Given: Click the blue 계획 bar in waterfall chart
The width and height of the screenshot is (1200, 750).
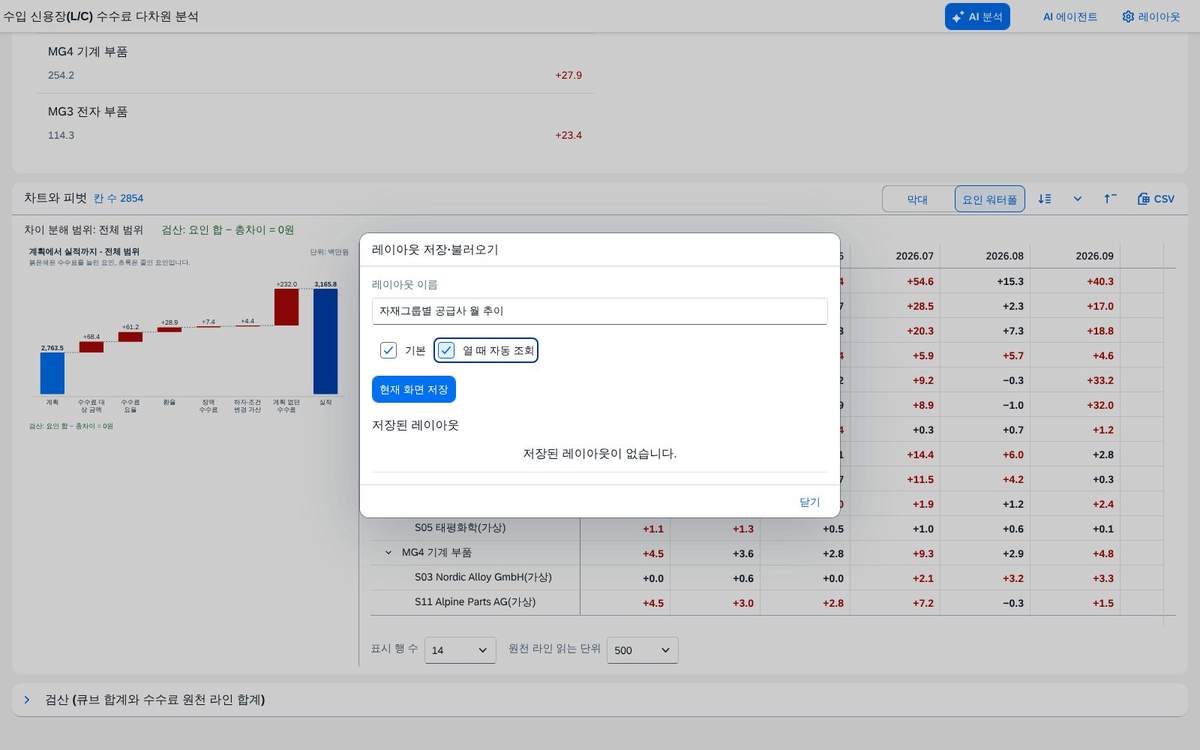Looking at the screenshot, I should 52,373.
